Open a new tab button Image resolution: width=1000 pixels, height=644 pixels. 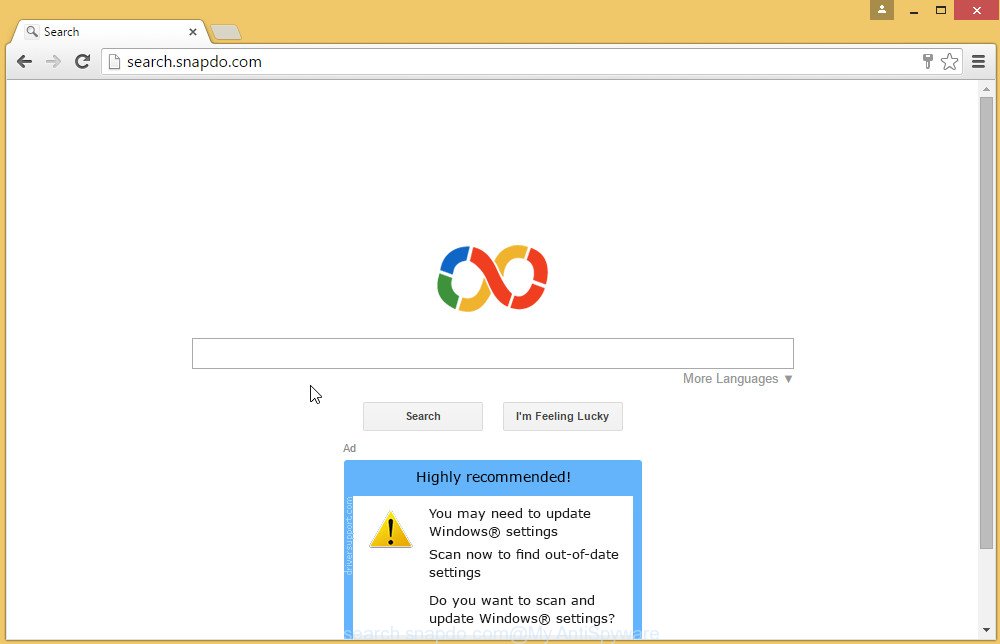click(225, 31)
